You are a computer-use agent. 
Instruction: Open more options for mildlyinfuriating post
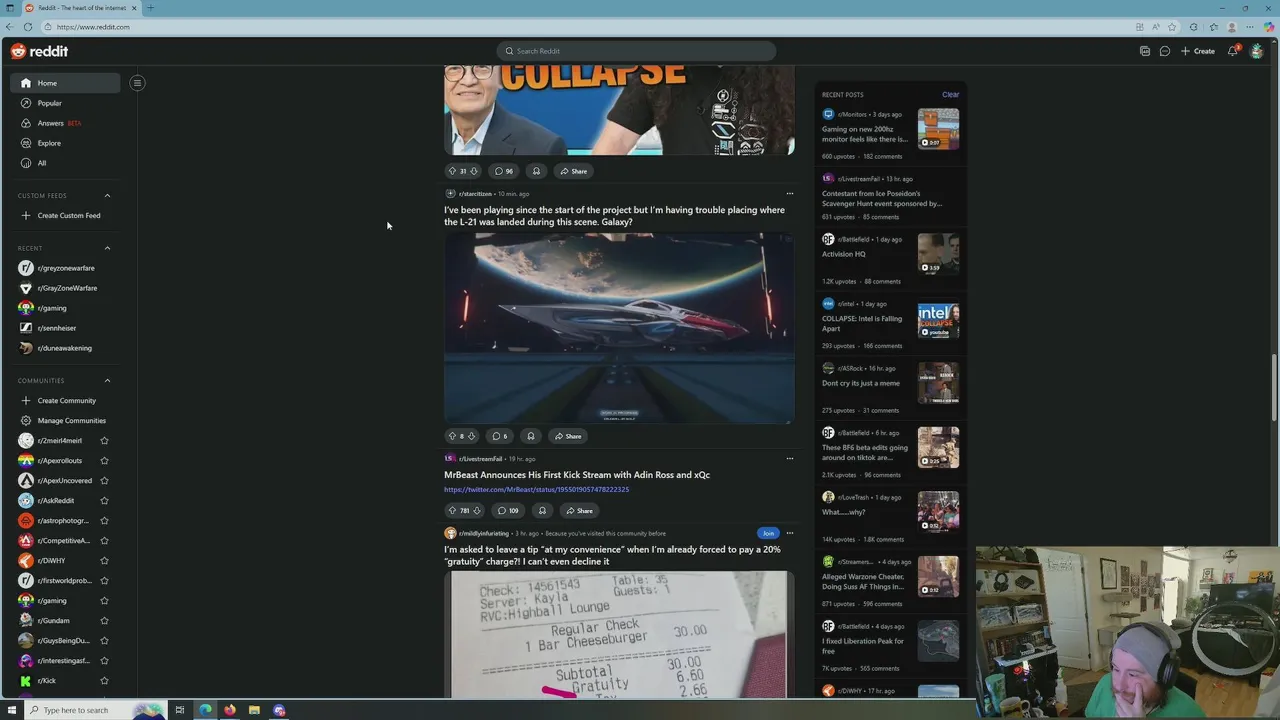pyautogui.click(x=789, y=533)
